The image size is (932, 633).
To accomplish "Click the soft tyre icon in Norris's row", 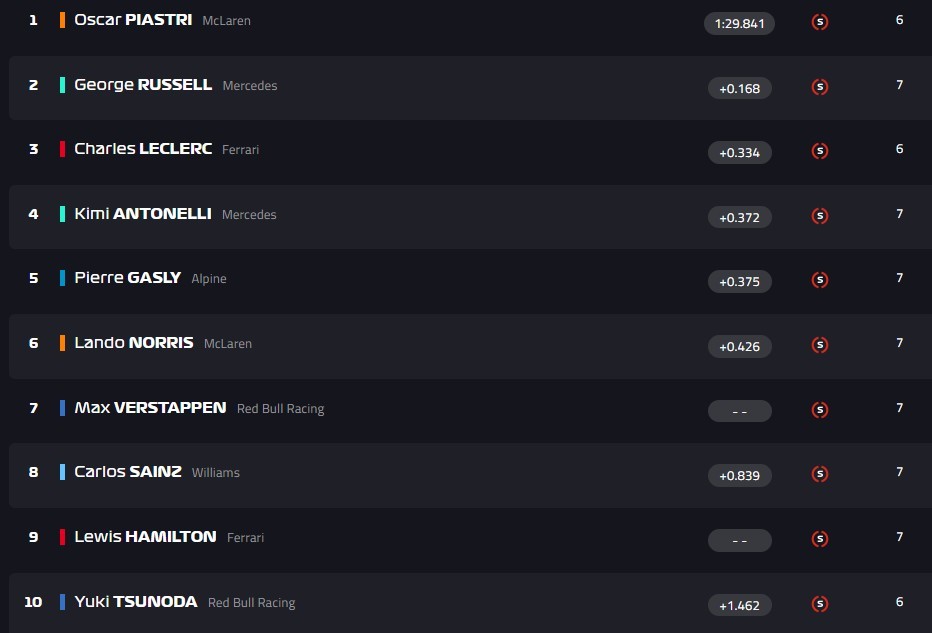I will pyautogui.click(x=820, y=345).
